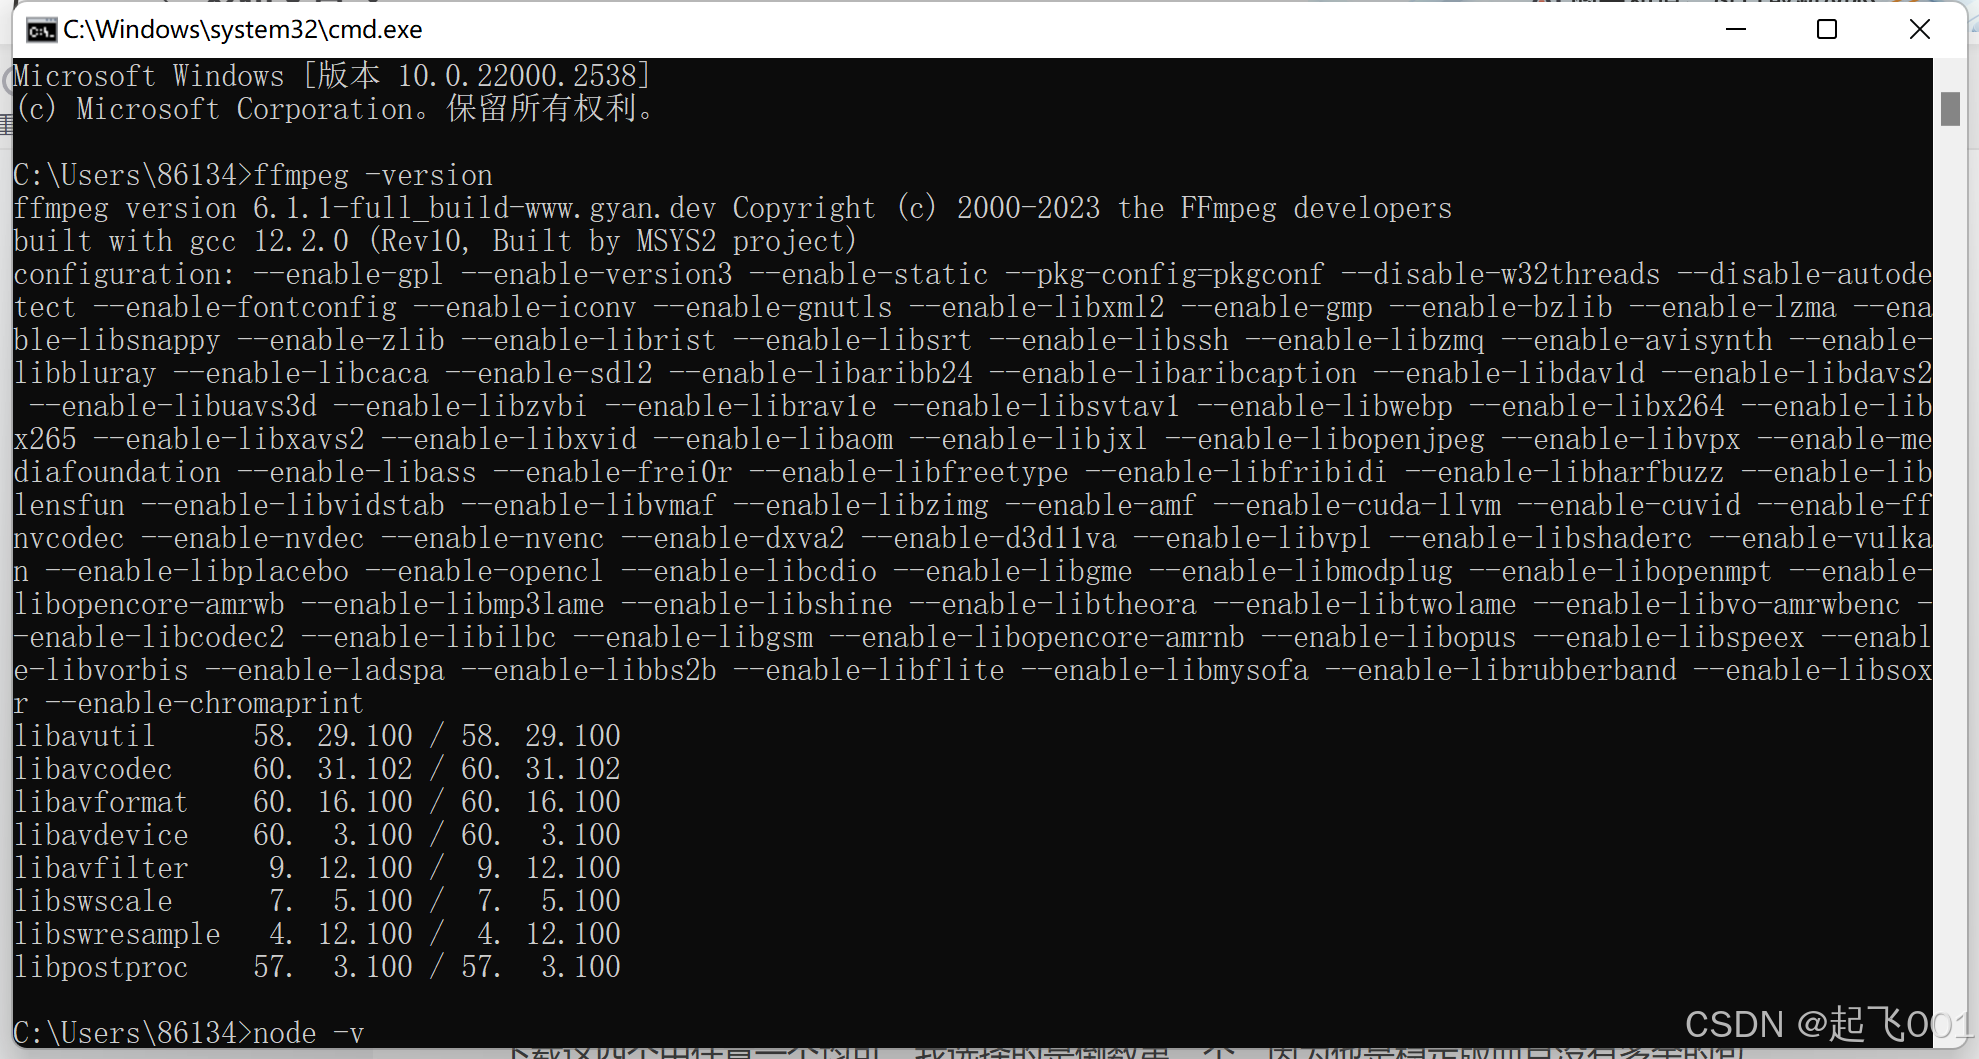Click the '--enable-libmp3lame' flag text
The height and width of the screenshot is (1059, 1979).
coord(452,604)
